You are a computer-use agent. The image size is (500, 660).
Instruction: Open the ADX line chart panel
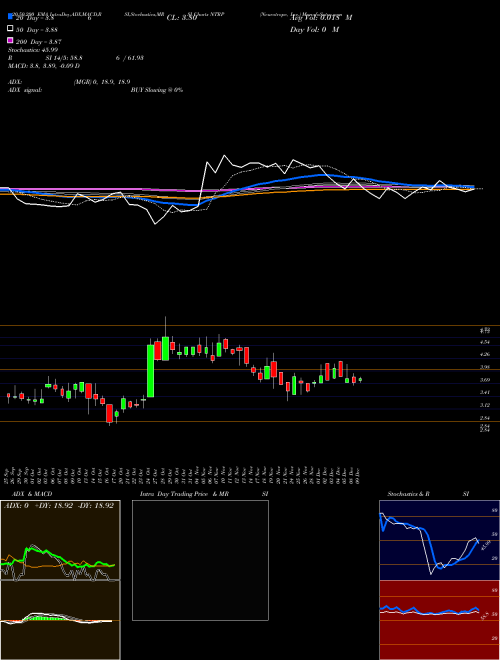click(60, 540)
